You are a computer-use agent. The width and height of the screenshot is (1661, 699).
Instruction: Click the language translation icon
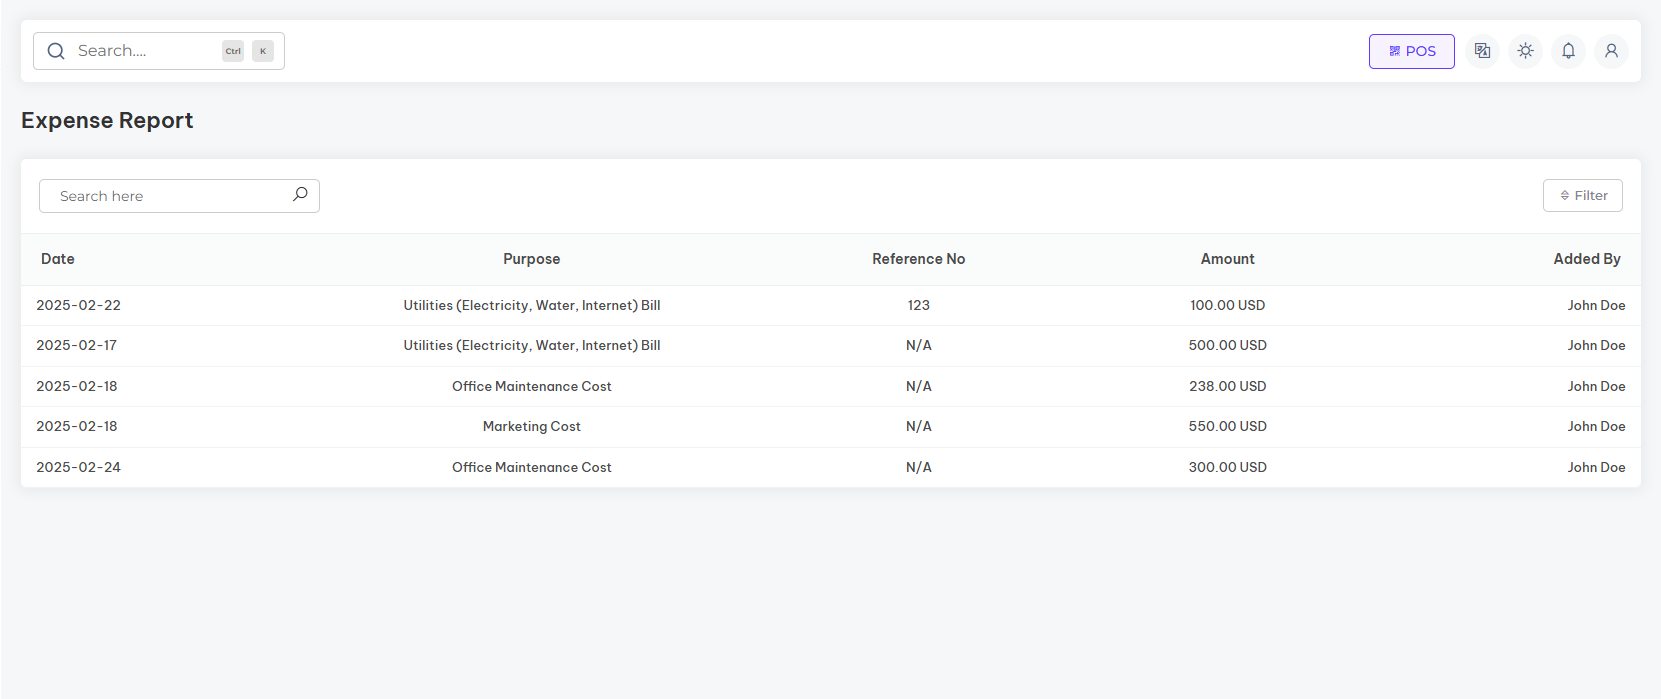point(1482,51)
